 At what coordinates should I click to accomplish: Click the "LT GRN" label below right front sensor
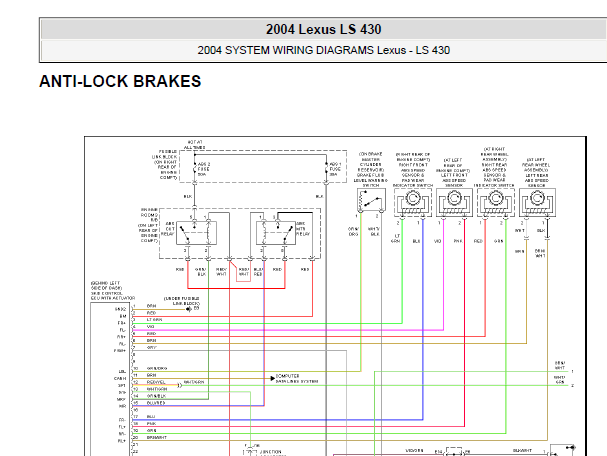pos(396,238)
